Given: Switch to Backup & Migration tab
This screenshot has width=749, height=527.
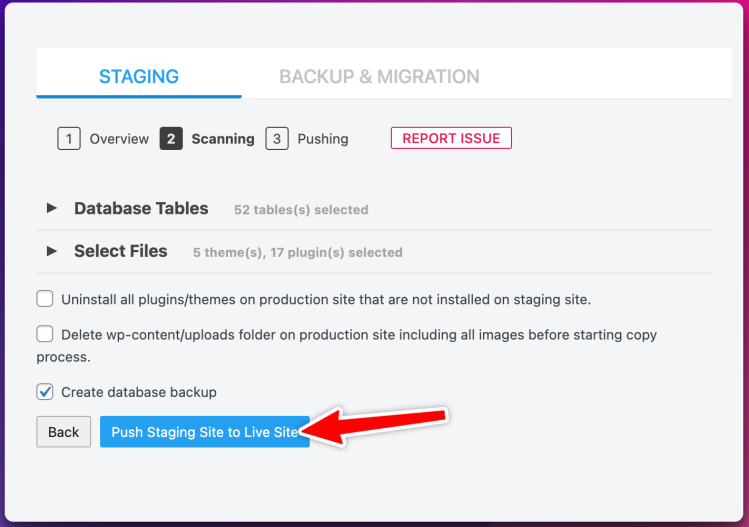Looking at the screenshot, I should [379, 76].
